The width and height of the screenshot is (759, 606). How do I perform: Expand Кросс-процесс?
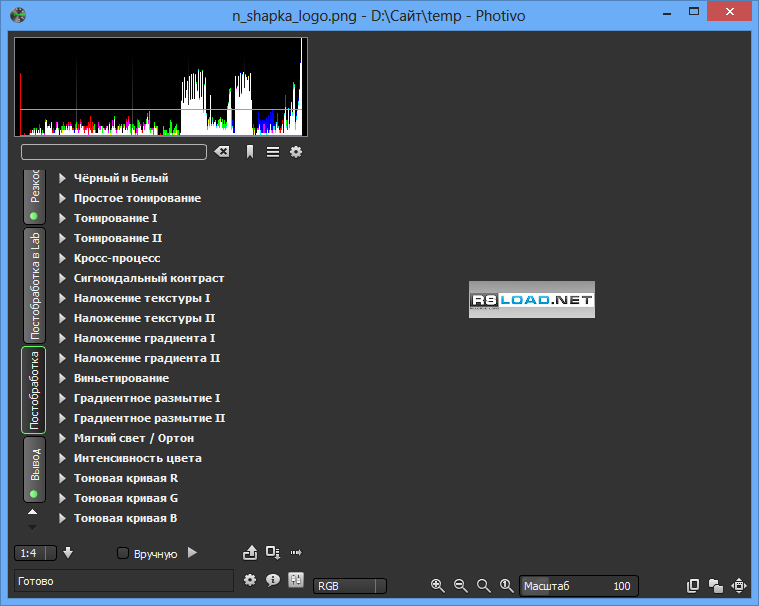click(62, 258)
